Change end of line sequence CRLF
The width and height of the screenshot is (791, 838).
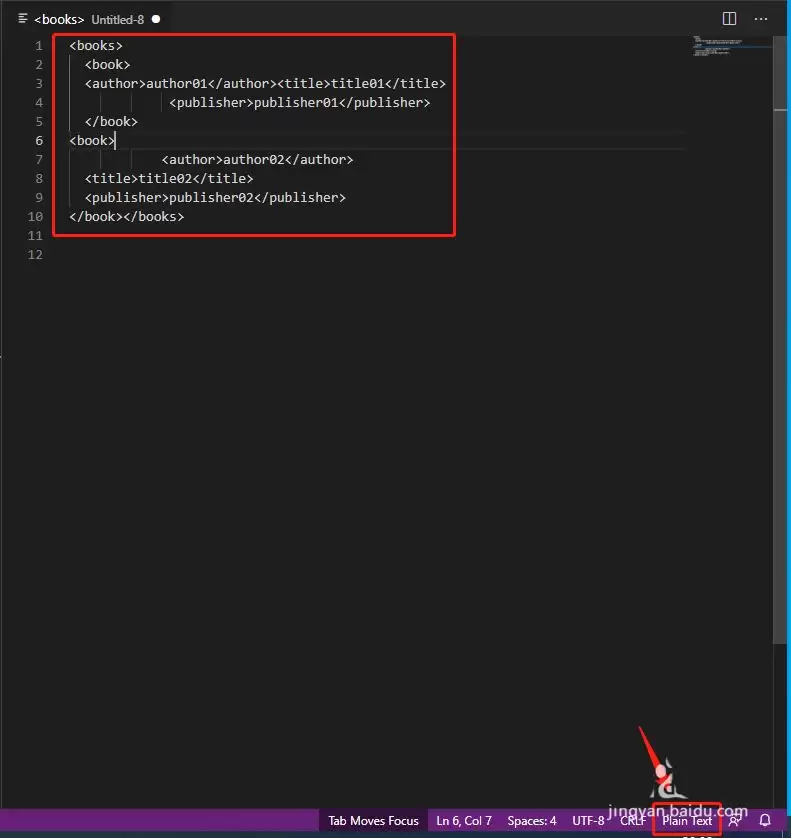tap(633, 820)
